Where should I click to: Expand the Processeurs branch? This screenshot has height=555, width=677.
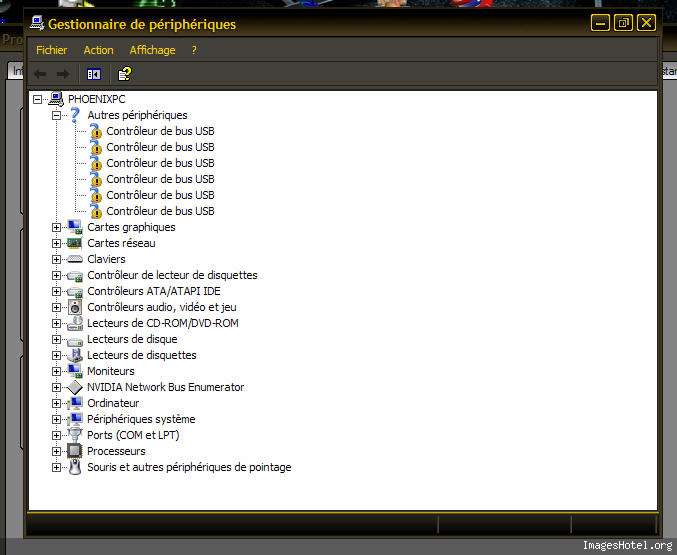[56, 451]
